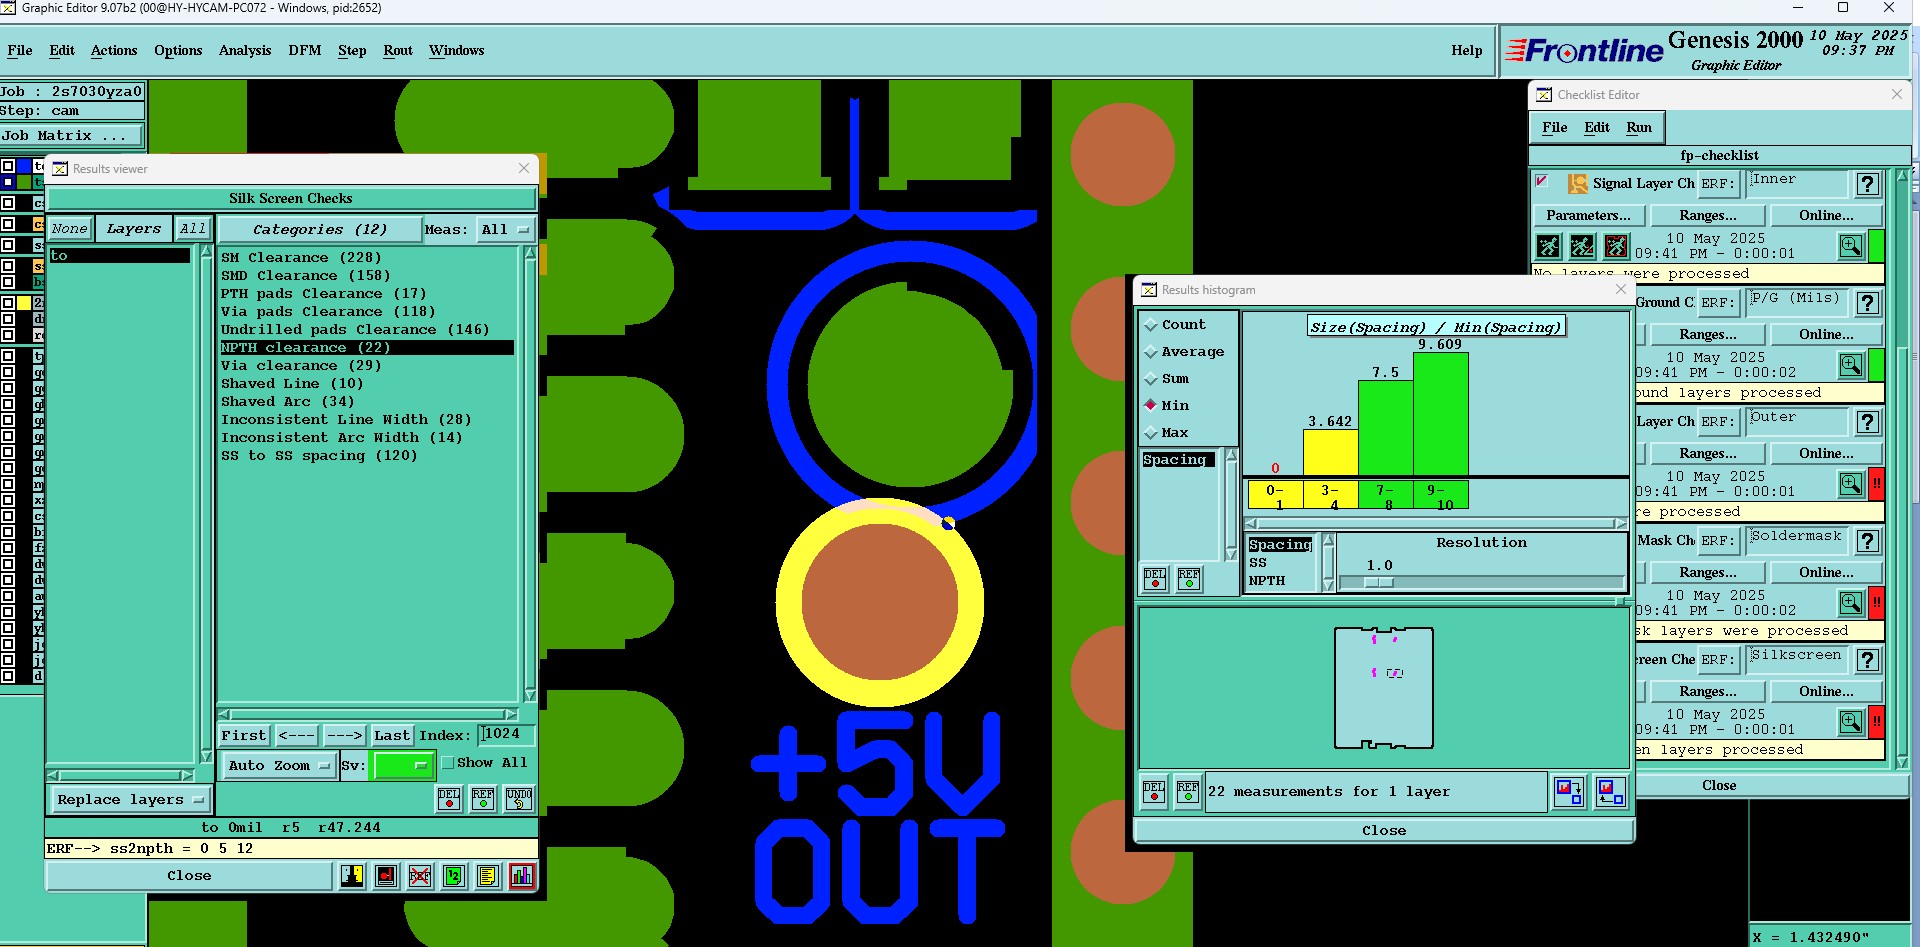Select Min radio in Results histogram
This screenshot has height=947, width=1920.
1151,405
